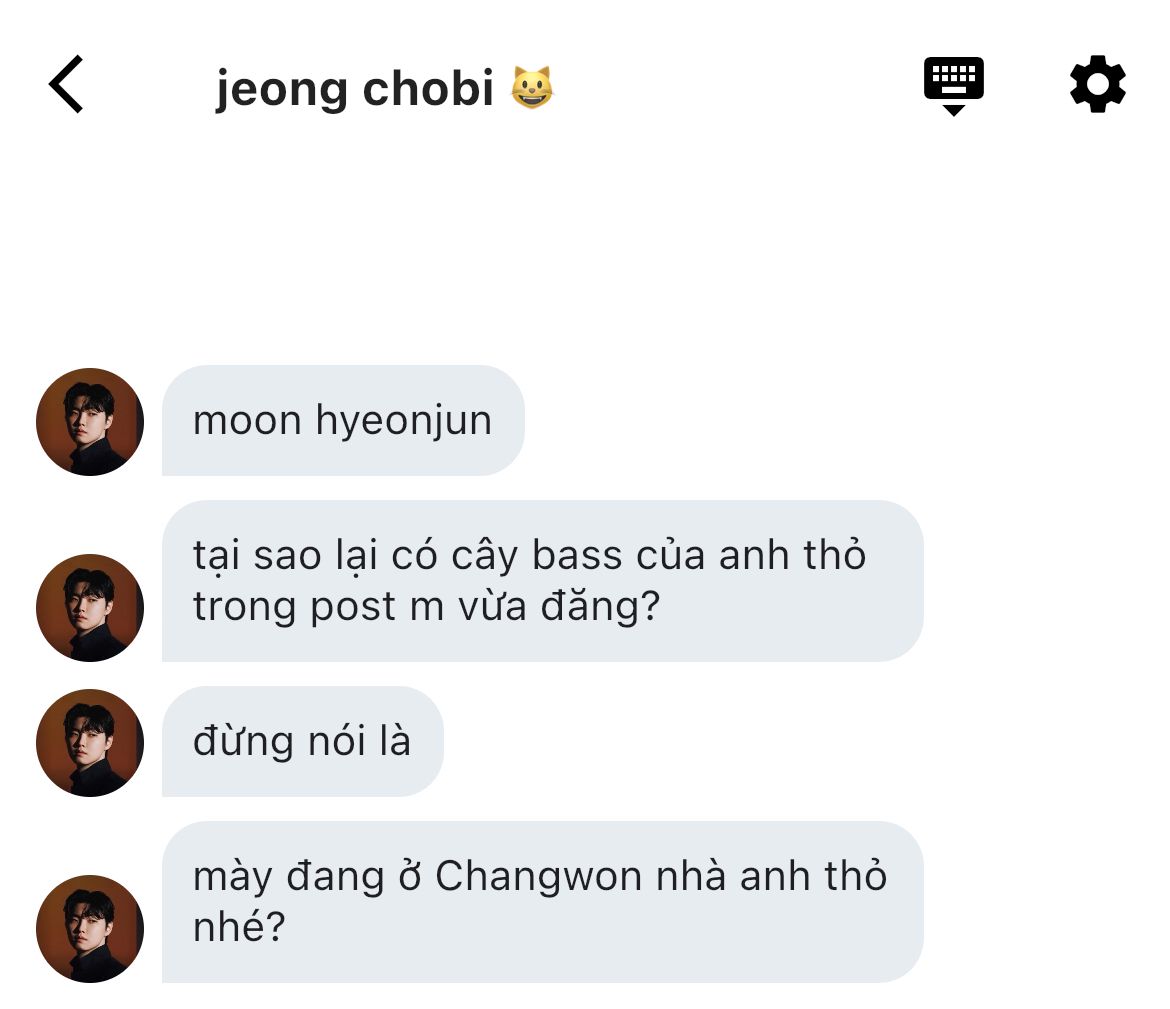Open the avatar beside "moon hyeonjun" message

pos(90,422)
